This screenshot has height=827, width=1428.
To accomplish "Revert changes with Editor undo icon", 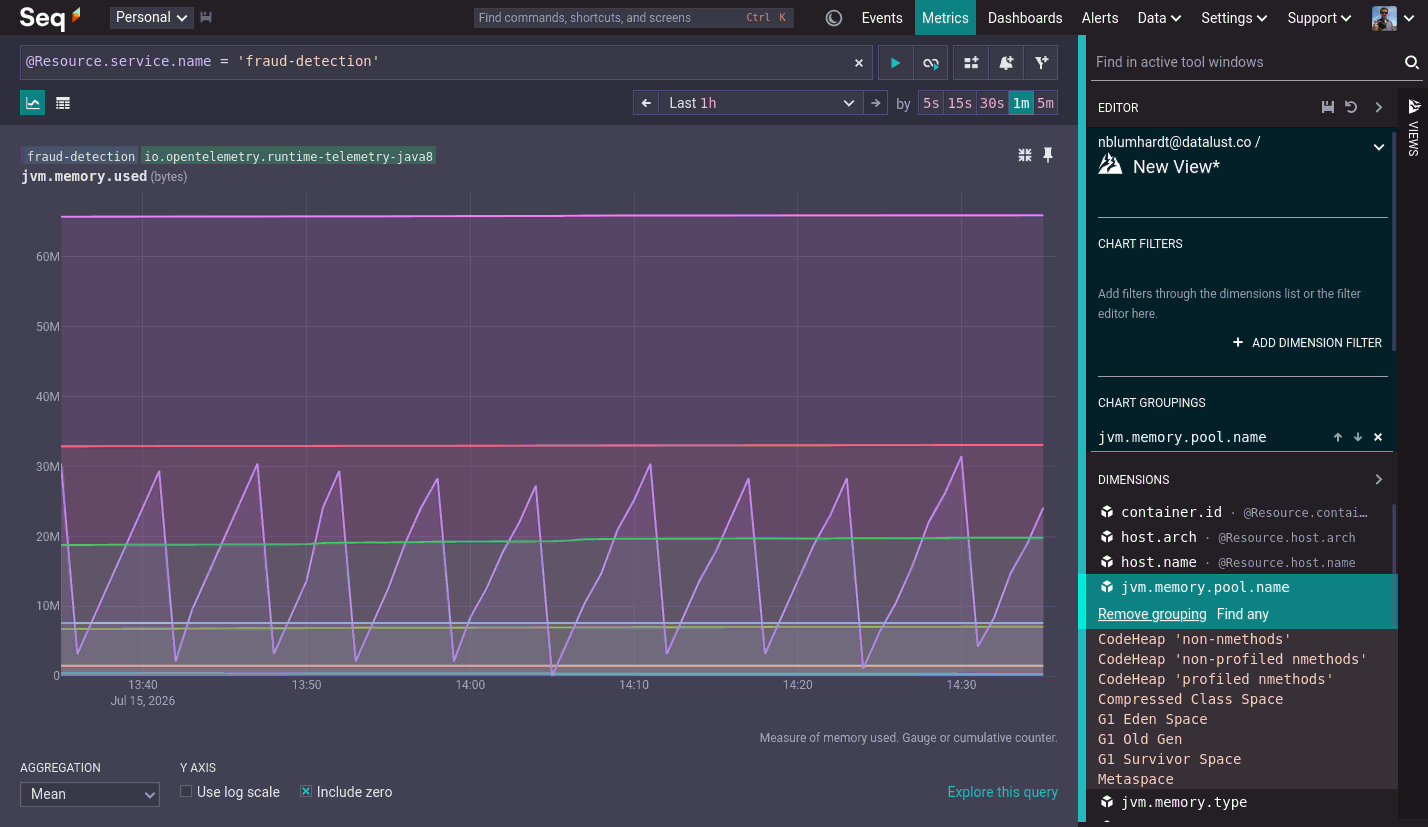I will coord(1351,107).
